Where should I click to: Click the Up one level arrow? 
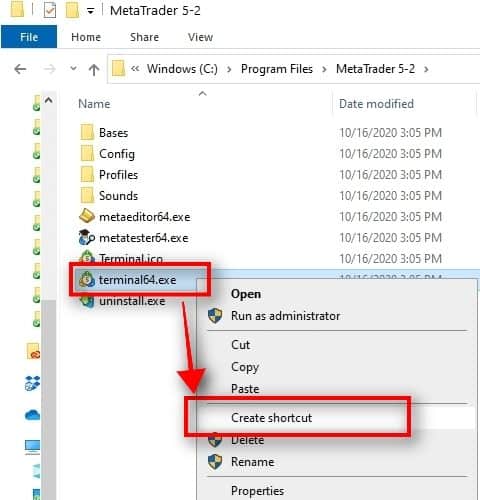pyautogui.click(x=94, y=69)
